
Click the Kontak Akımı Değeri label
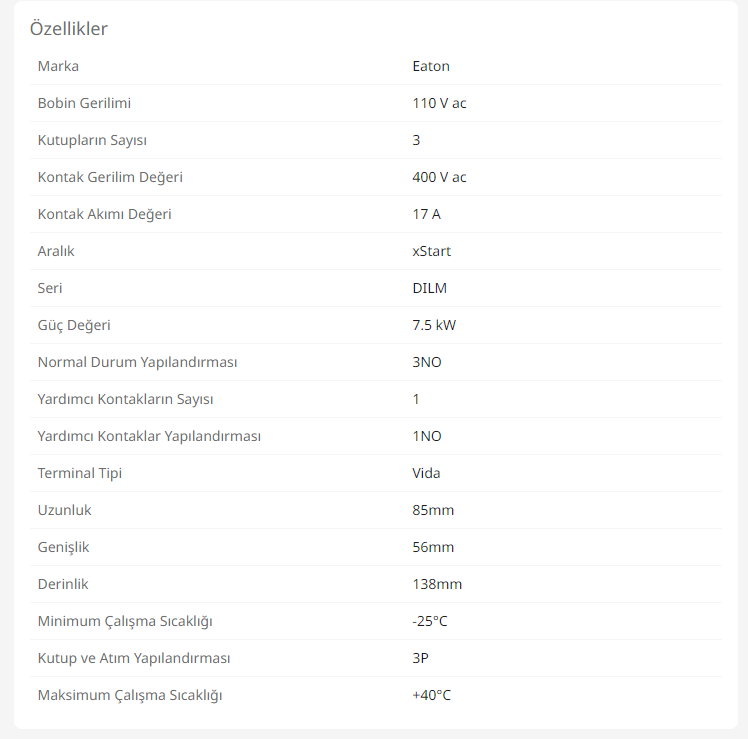(104, 214)
